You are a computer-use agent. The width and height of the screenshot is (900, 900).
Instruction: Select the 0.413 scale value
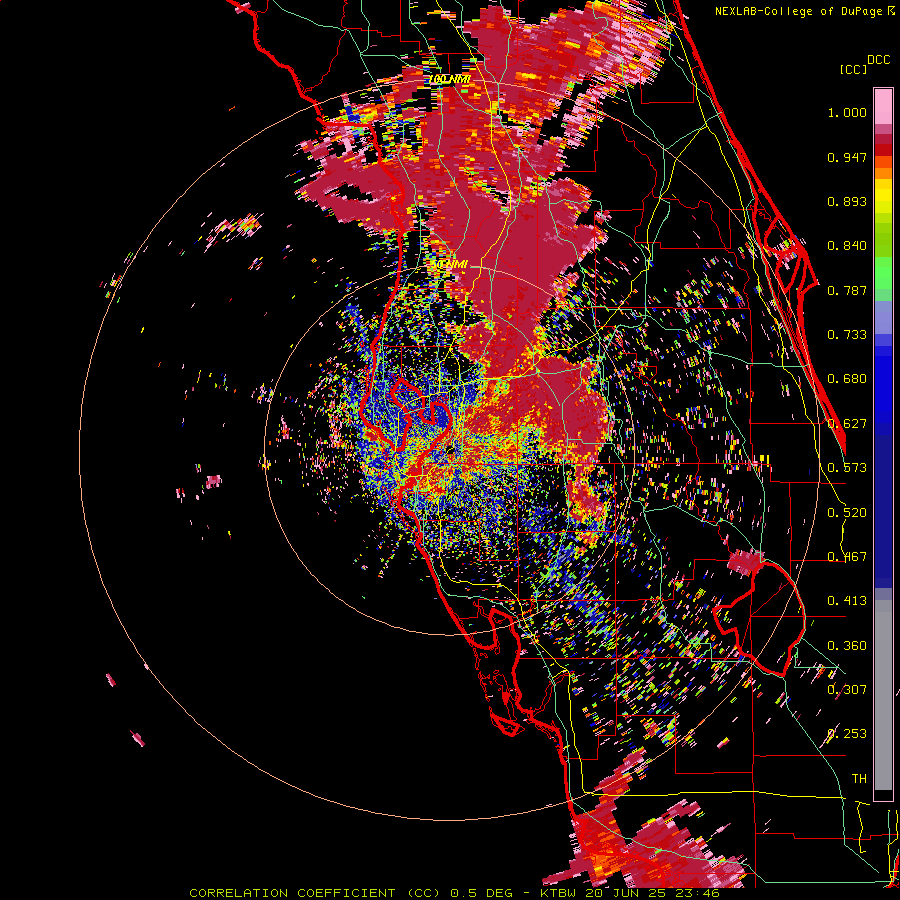pos(847,601)
